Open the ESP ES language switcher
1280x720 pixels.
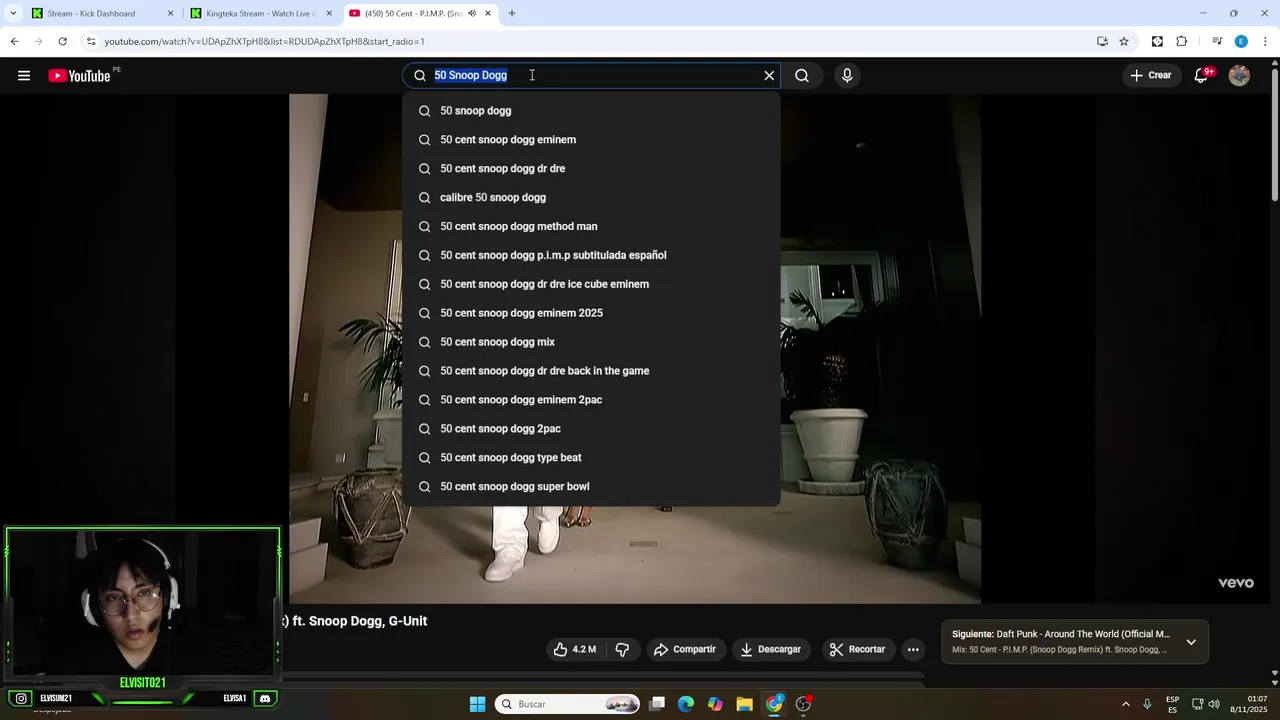pos(1172,704)
